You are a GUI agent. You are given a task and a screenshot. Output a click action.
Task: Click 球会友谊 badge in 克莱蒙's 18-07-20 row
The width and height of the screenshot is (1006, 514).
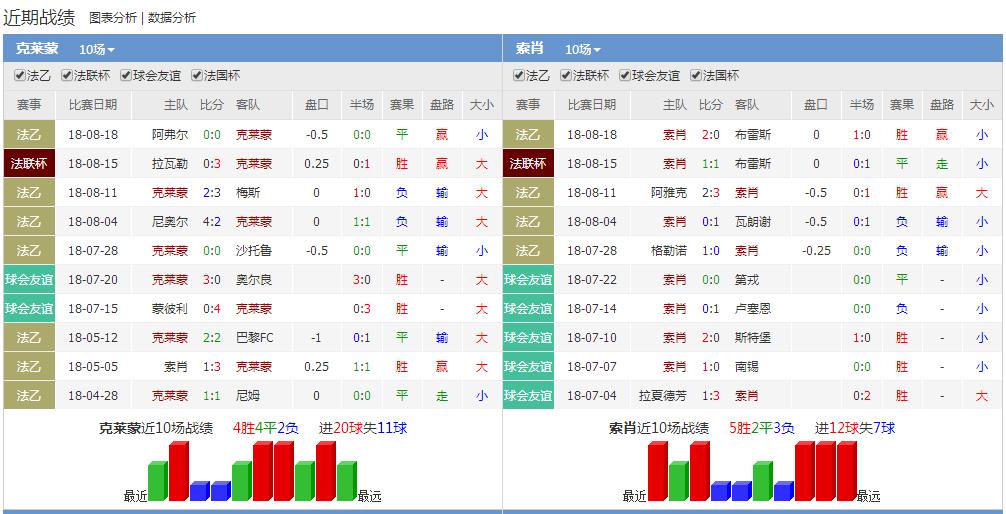(29, 280)
